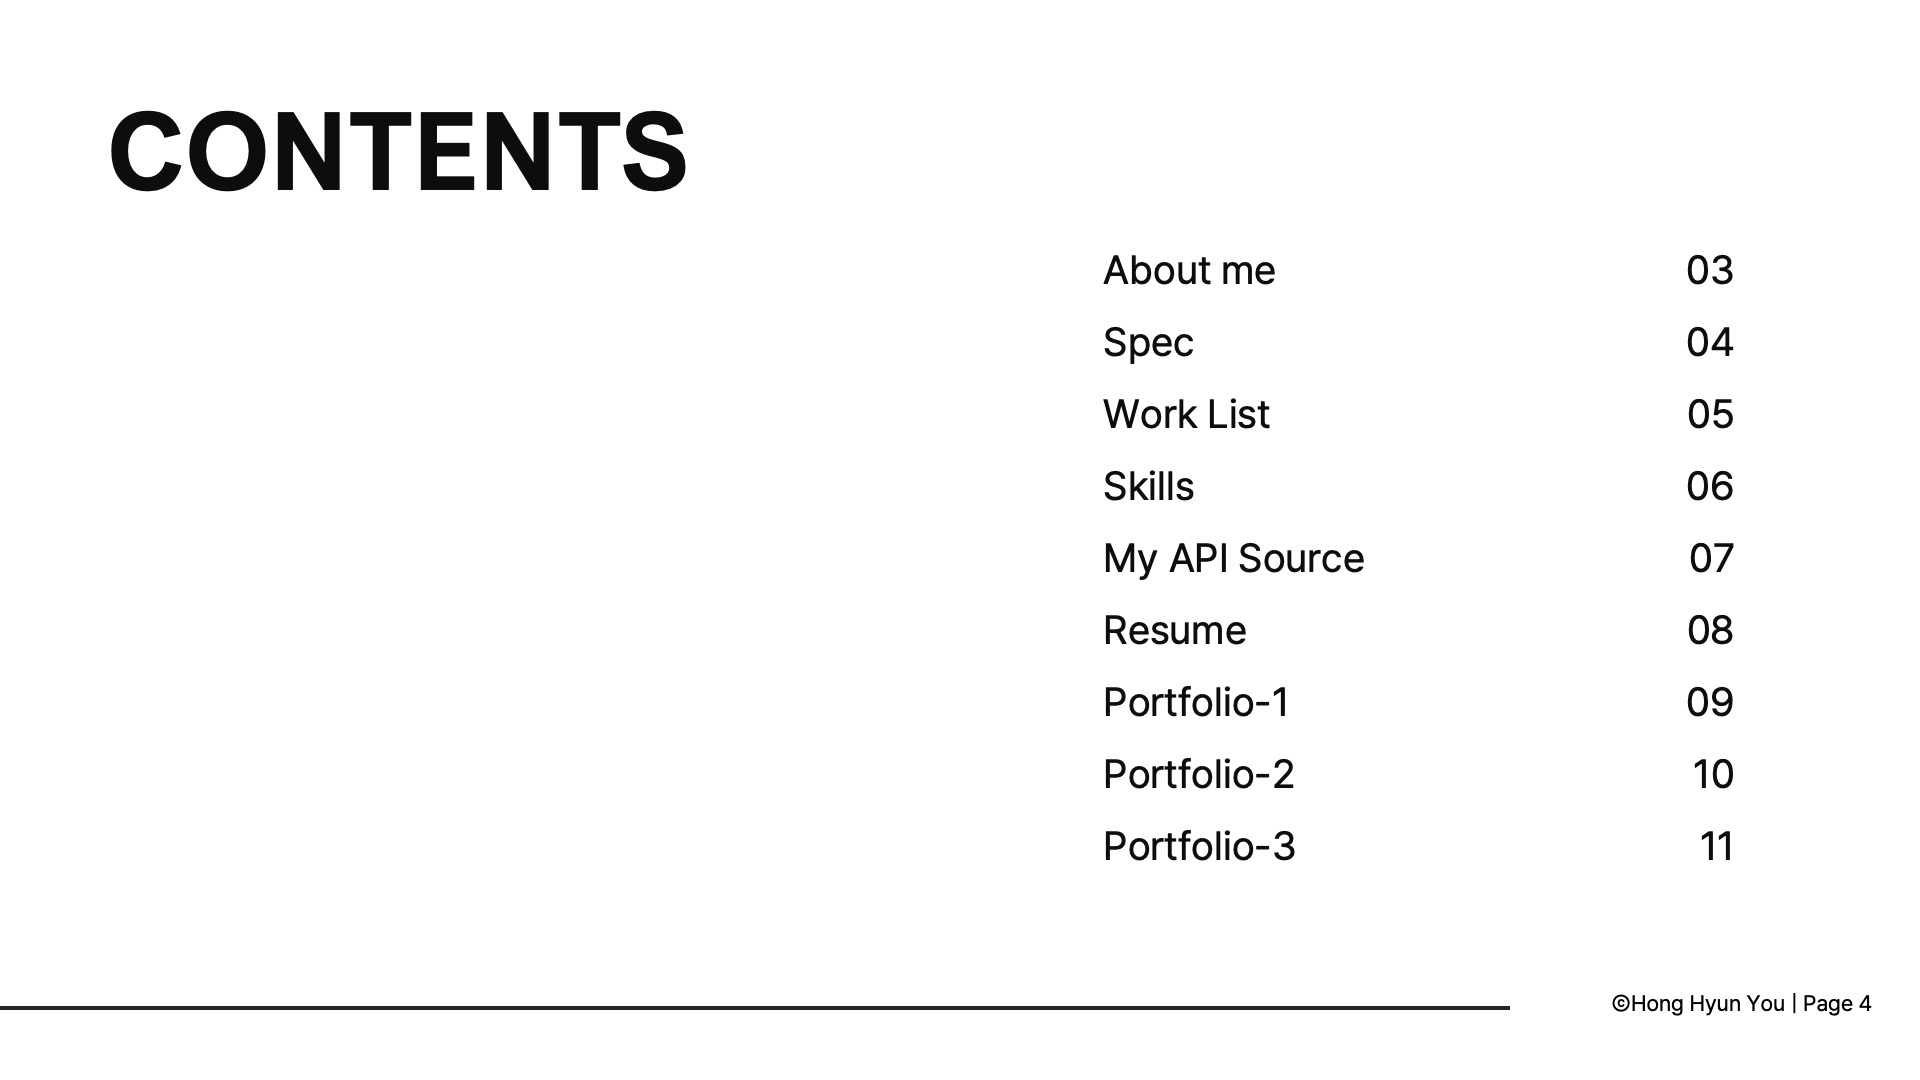
Task: Go to the Skills entry
Action: coord(1148,486)
